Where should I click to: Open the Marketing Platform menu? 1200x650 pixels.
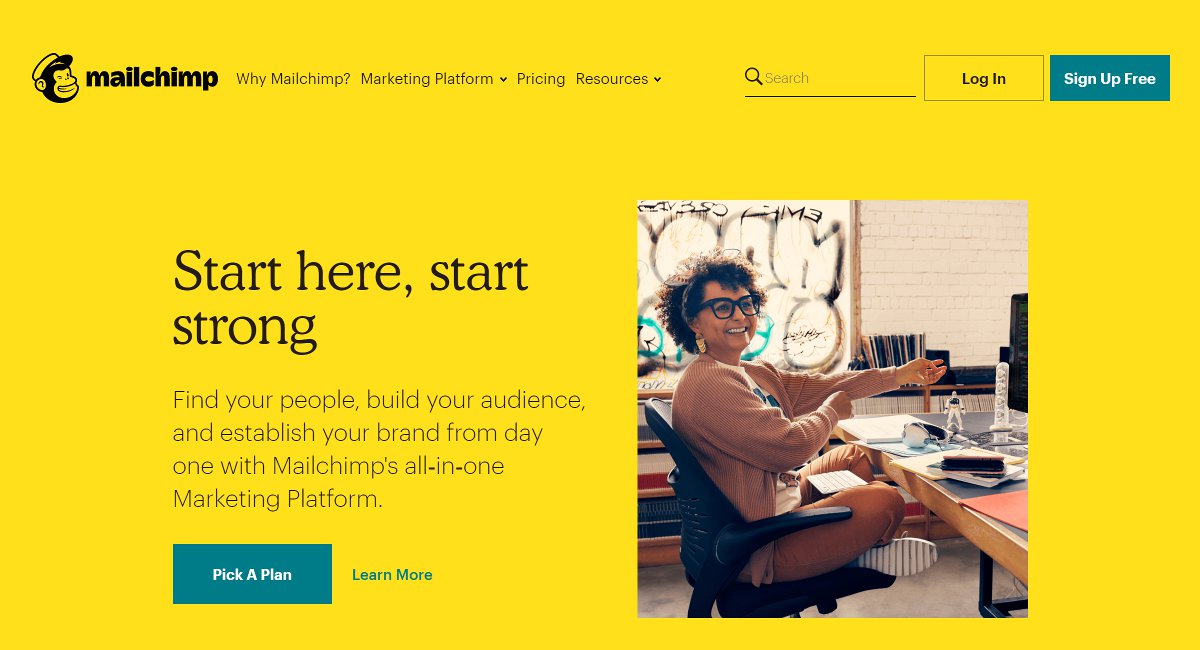coord(427,79)
